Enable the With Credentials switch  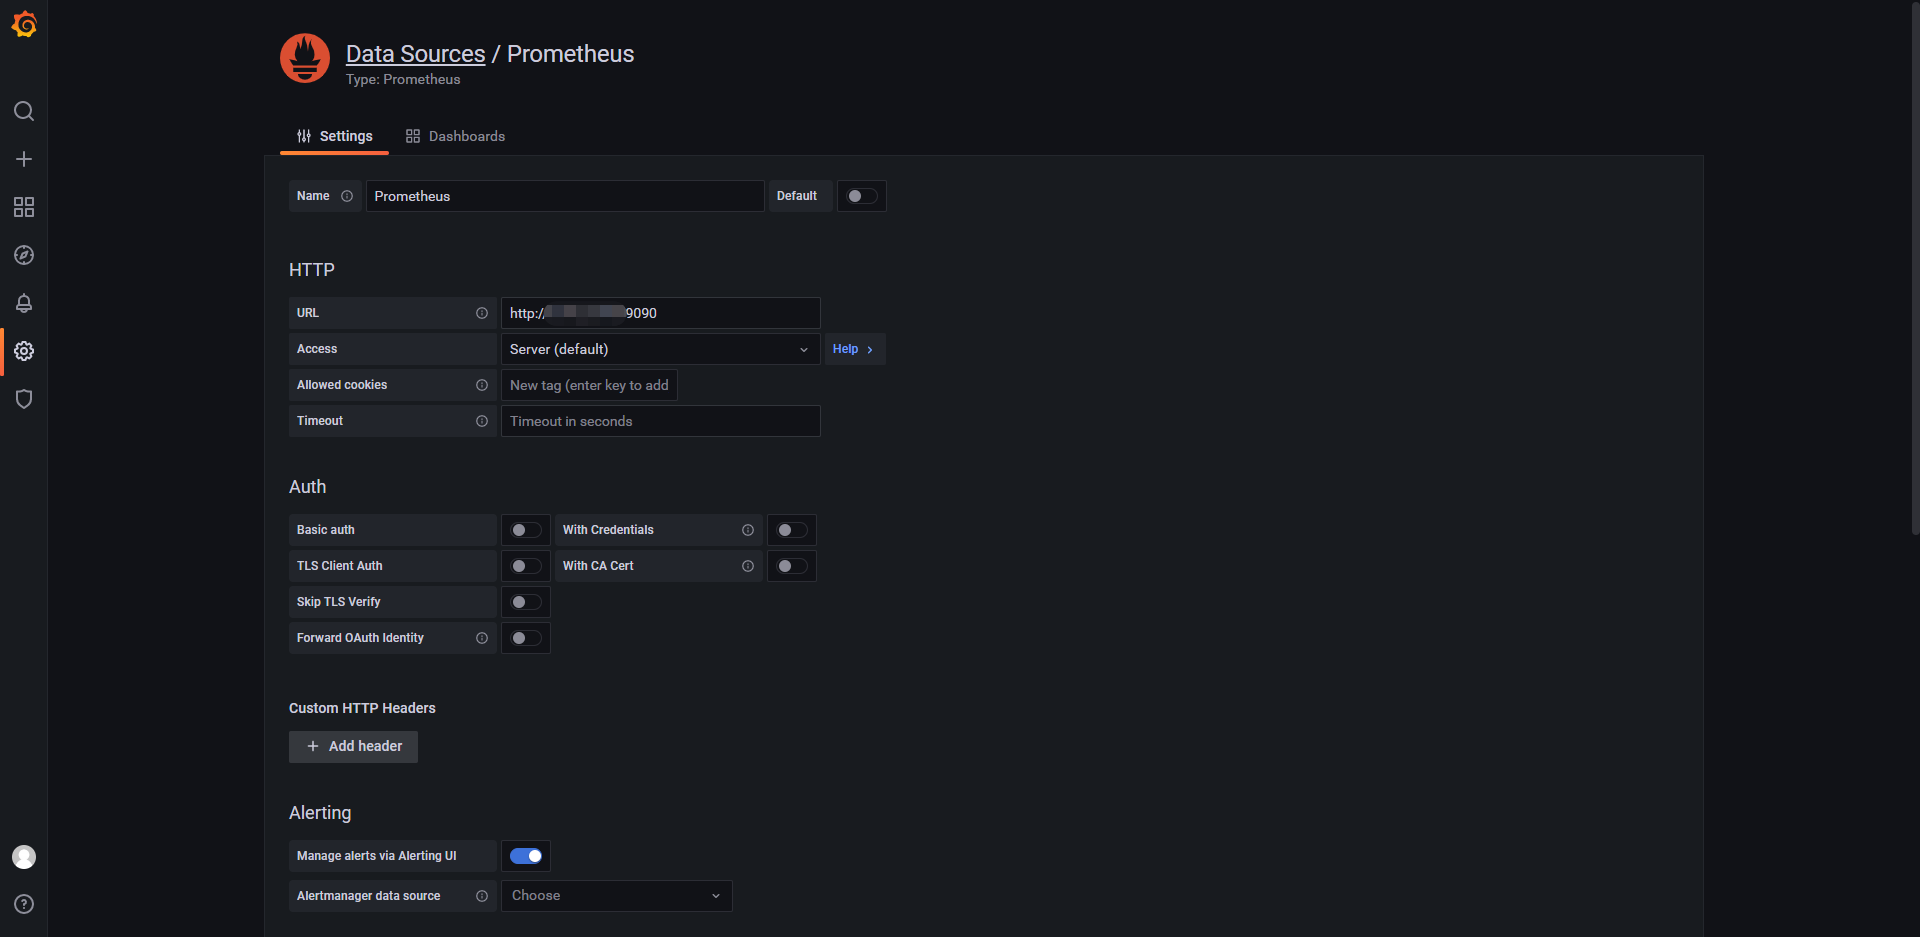[x=792, y=530]
